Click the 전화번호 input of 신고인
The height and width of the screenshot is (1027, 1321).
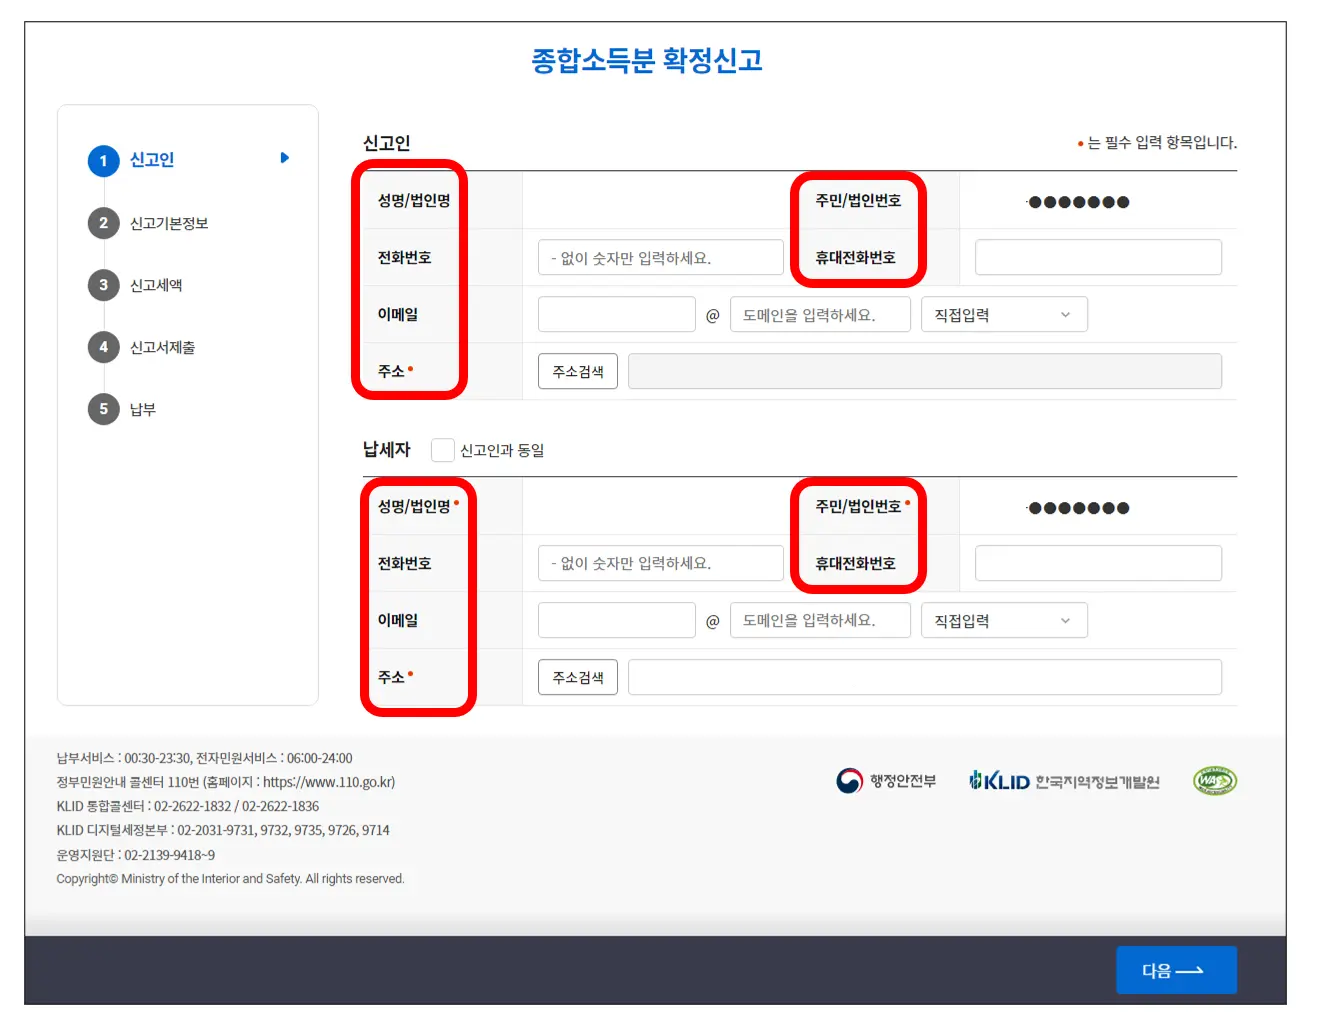pyautogui.click(x=660, y=257)
